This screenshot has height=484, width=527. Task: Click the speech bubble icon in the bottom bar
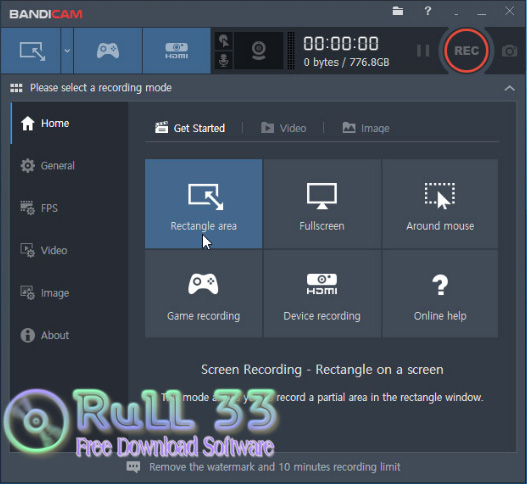click(x=133, y=467)
